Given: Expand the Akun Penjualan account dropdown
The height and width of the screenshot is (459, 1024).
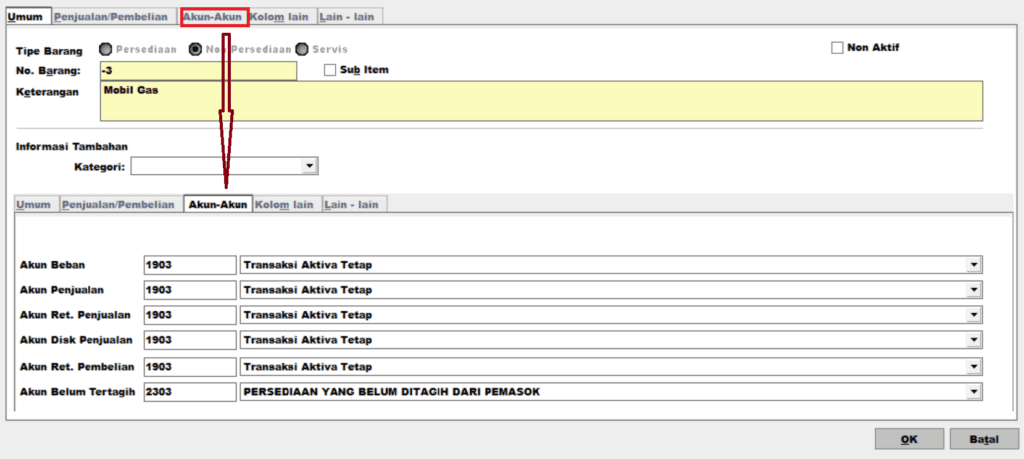Looking at the screenshot, I should (x=974, y=290).
